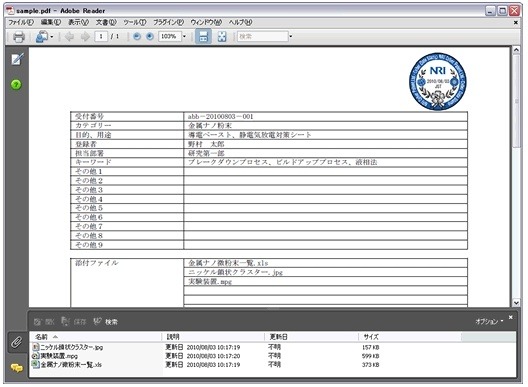Image resolution: width=528 pixels, height=387 pixels.
Task: Go to previous page arrow
Action: point(70,36)
